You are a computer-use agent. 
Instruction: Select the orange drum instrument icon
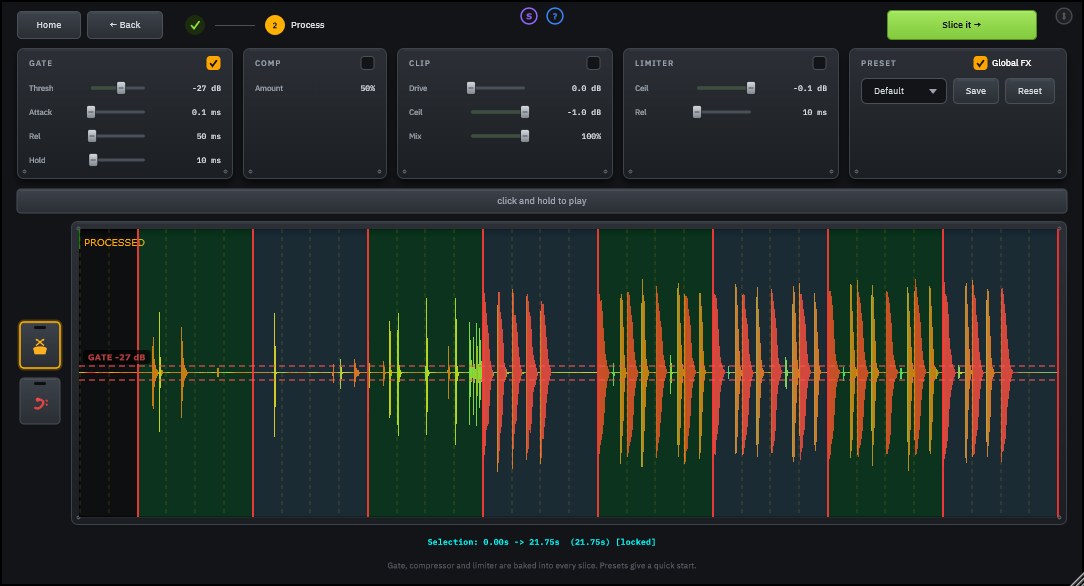40,345
